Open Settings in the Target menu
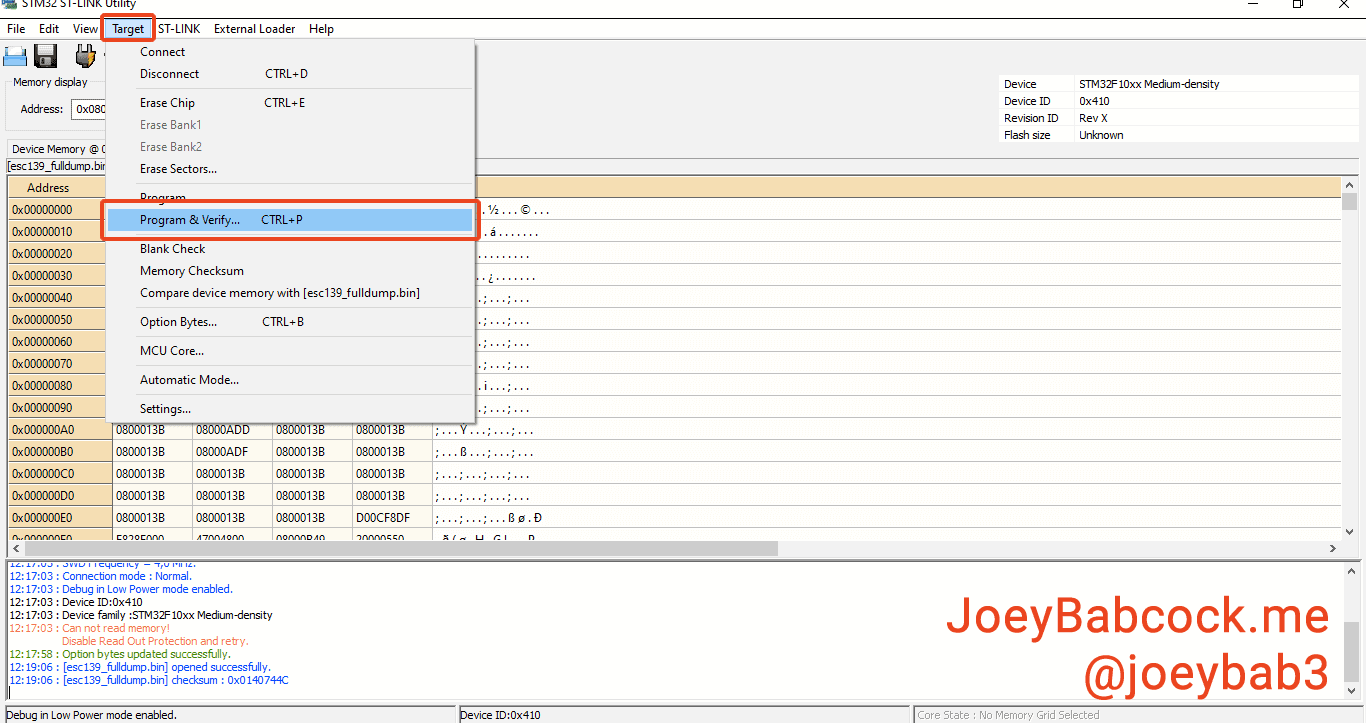This screenshot has height=723, width=1366. (x=165, y=409)
